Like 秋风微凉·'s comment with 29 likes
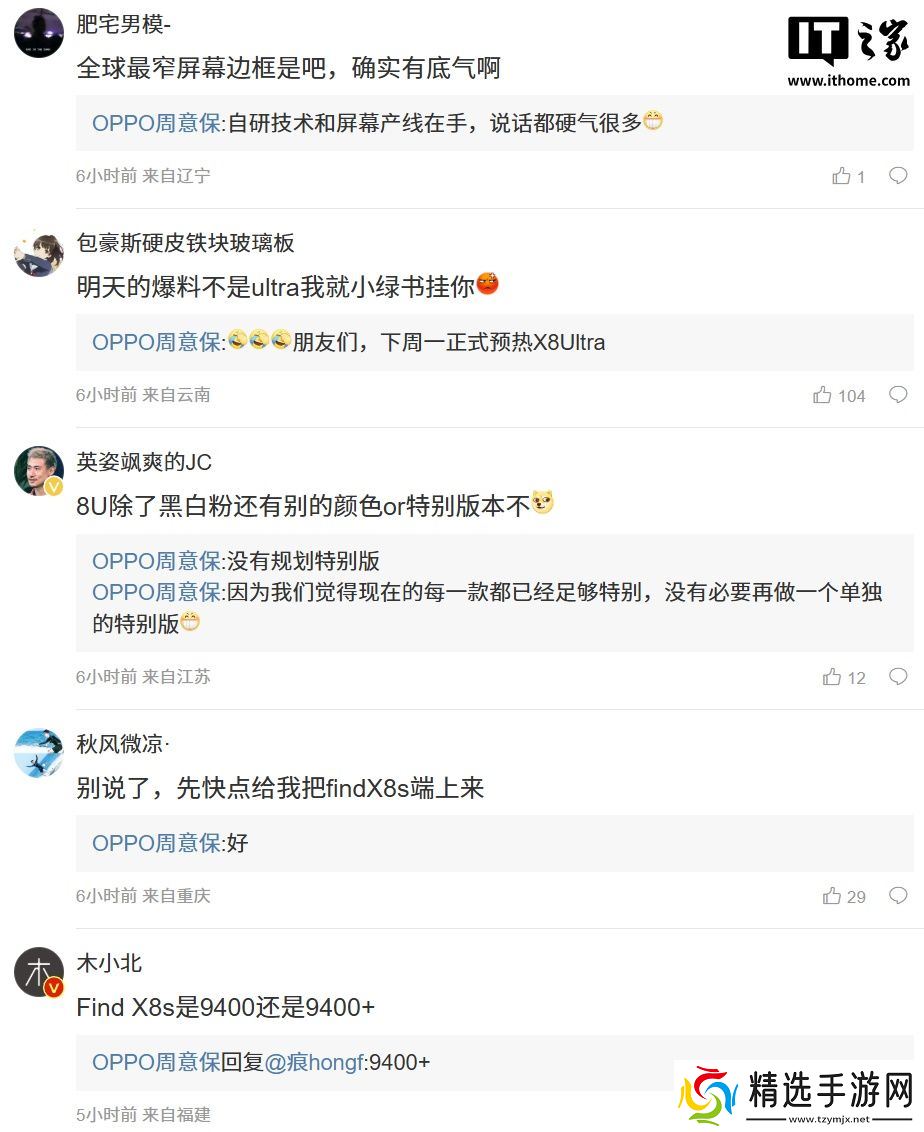The width and height of the screenshot is (924, 1132). click(x=832, y=897)
